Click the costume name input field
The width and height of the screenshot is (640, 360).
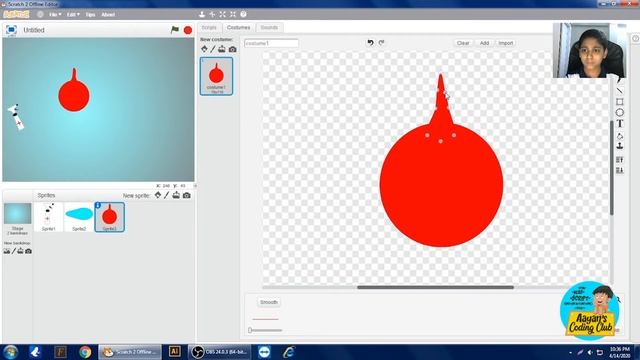(271, 43)
